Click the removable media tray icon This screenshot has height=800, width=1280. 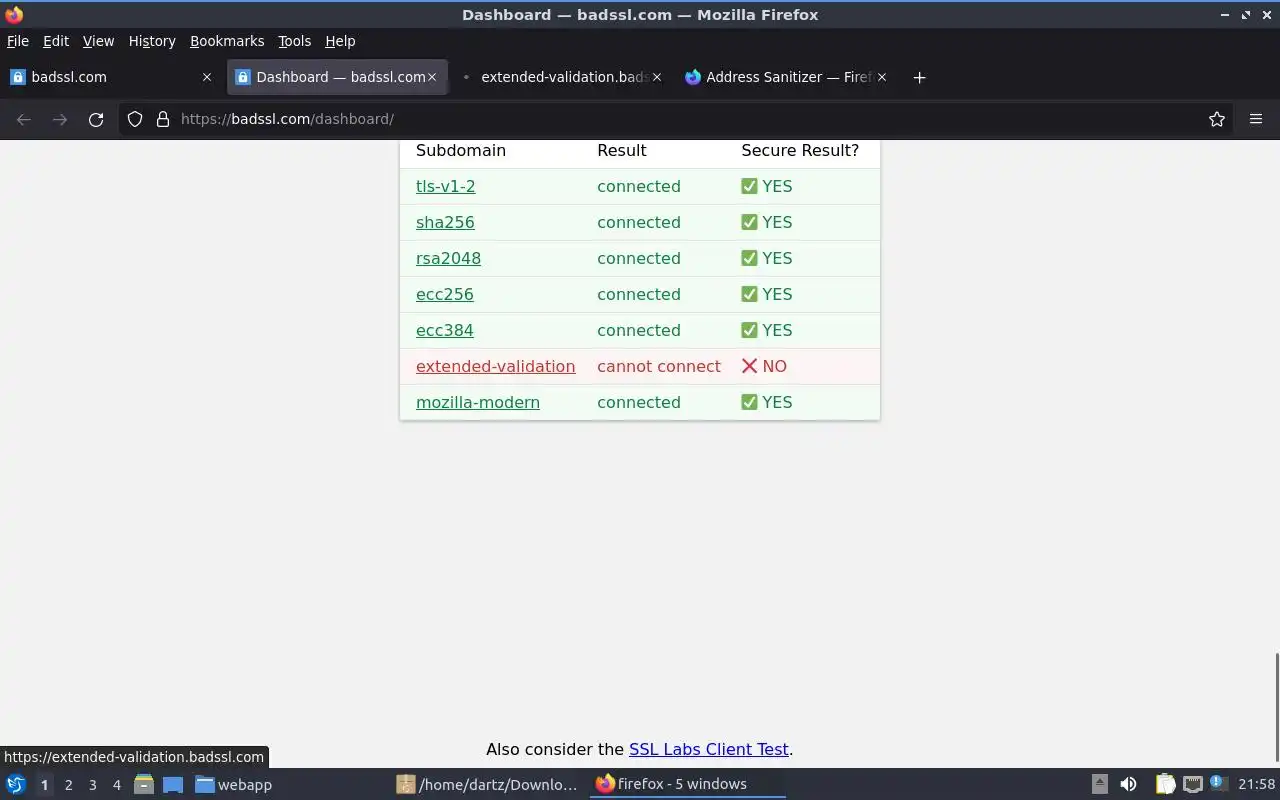[x=1099, y=784]
